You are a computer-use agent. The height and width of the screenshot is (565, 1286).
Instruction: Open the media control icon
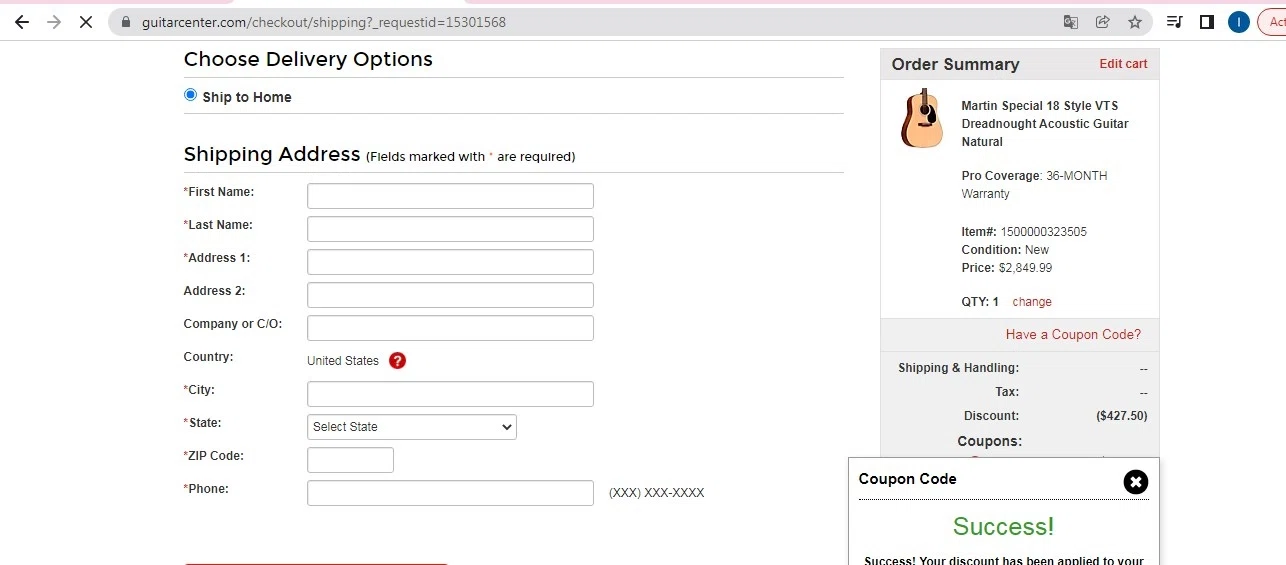point(1175,22)
